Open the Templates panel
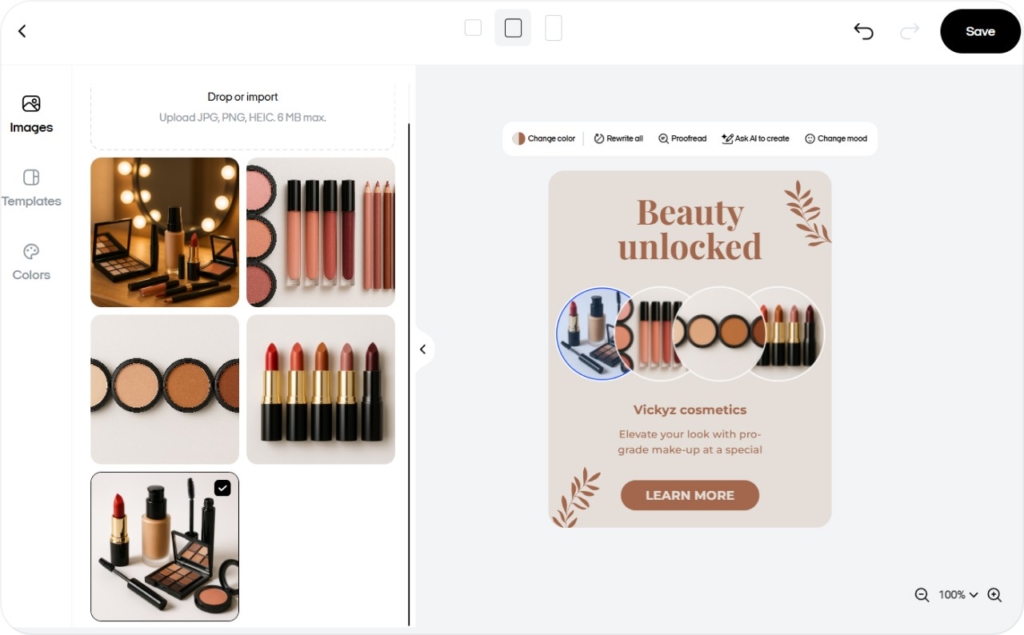Viewport: 1024px width, 635px height. [x=31, y=188]
